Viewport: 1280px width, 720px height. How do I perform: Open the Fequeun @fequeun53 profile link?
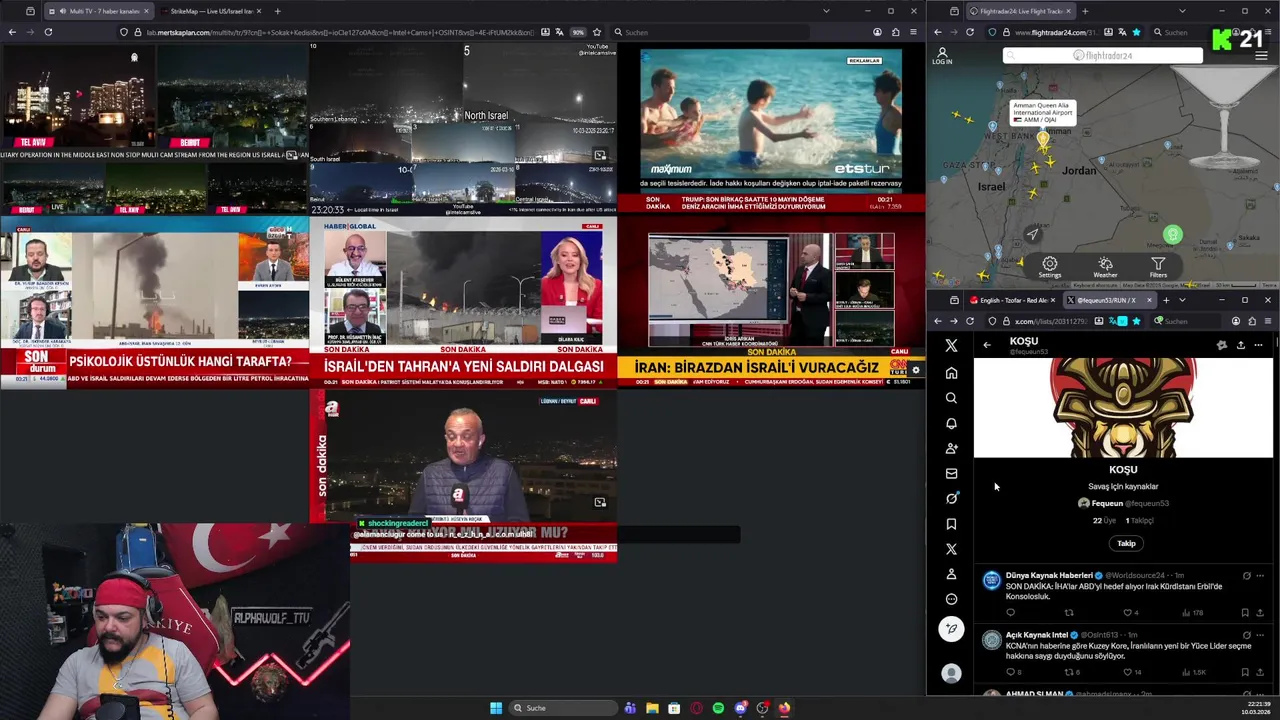(x=1123, y=503)
